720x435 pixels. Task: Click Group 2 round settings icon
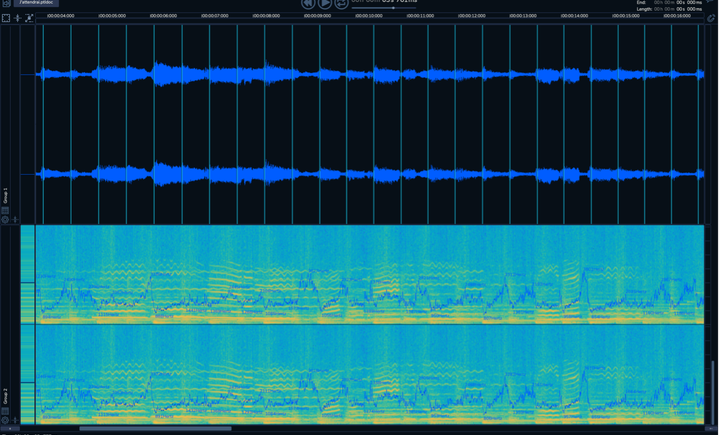tap(5, 420)
